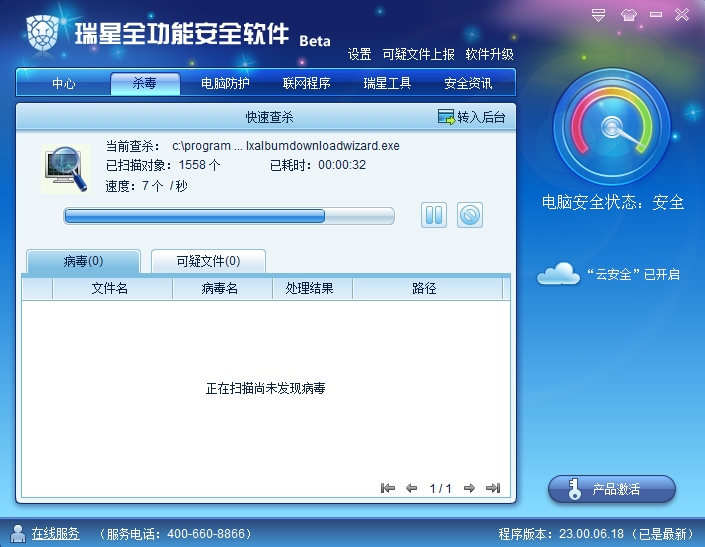
Task: Sort by the 路径 column header
Action: (428, 288)
